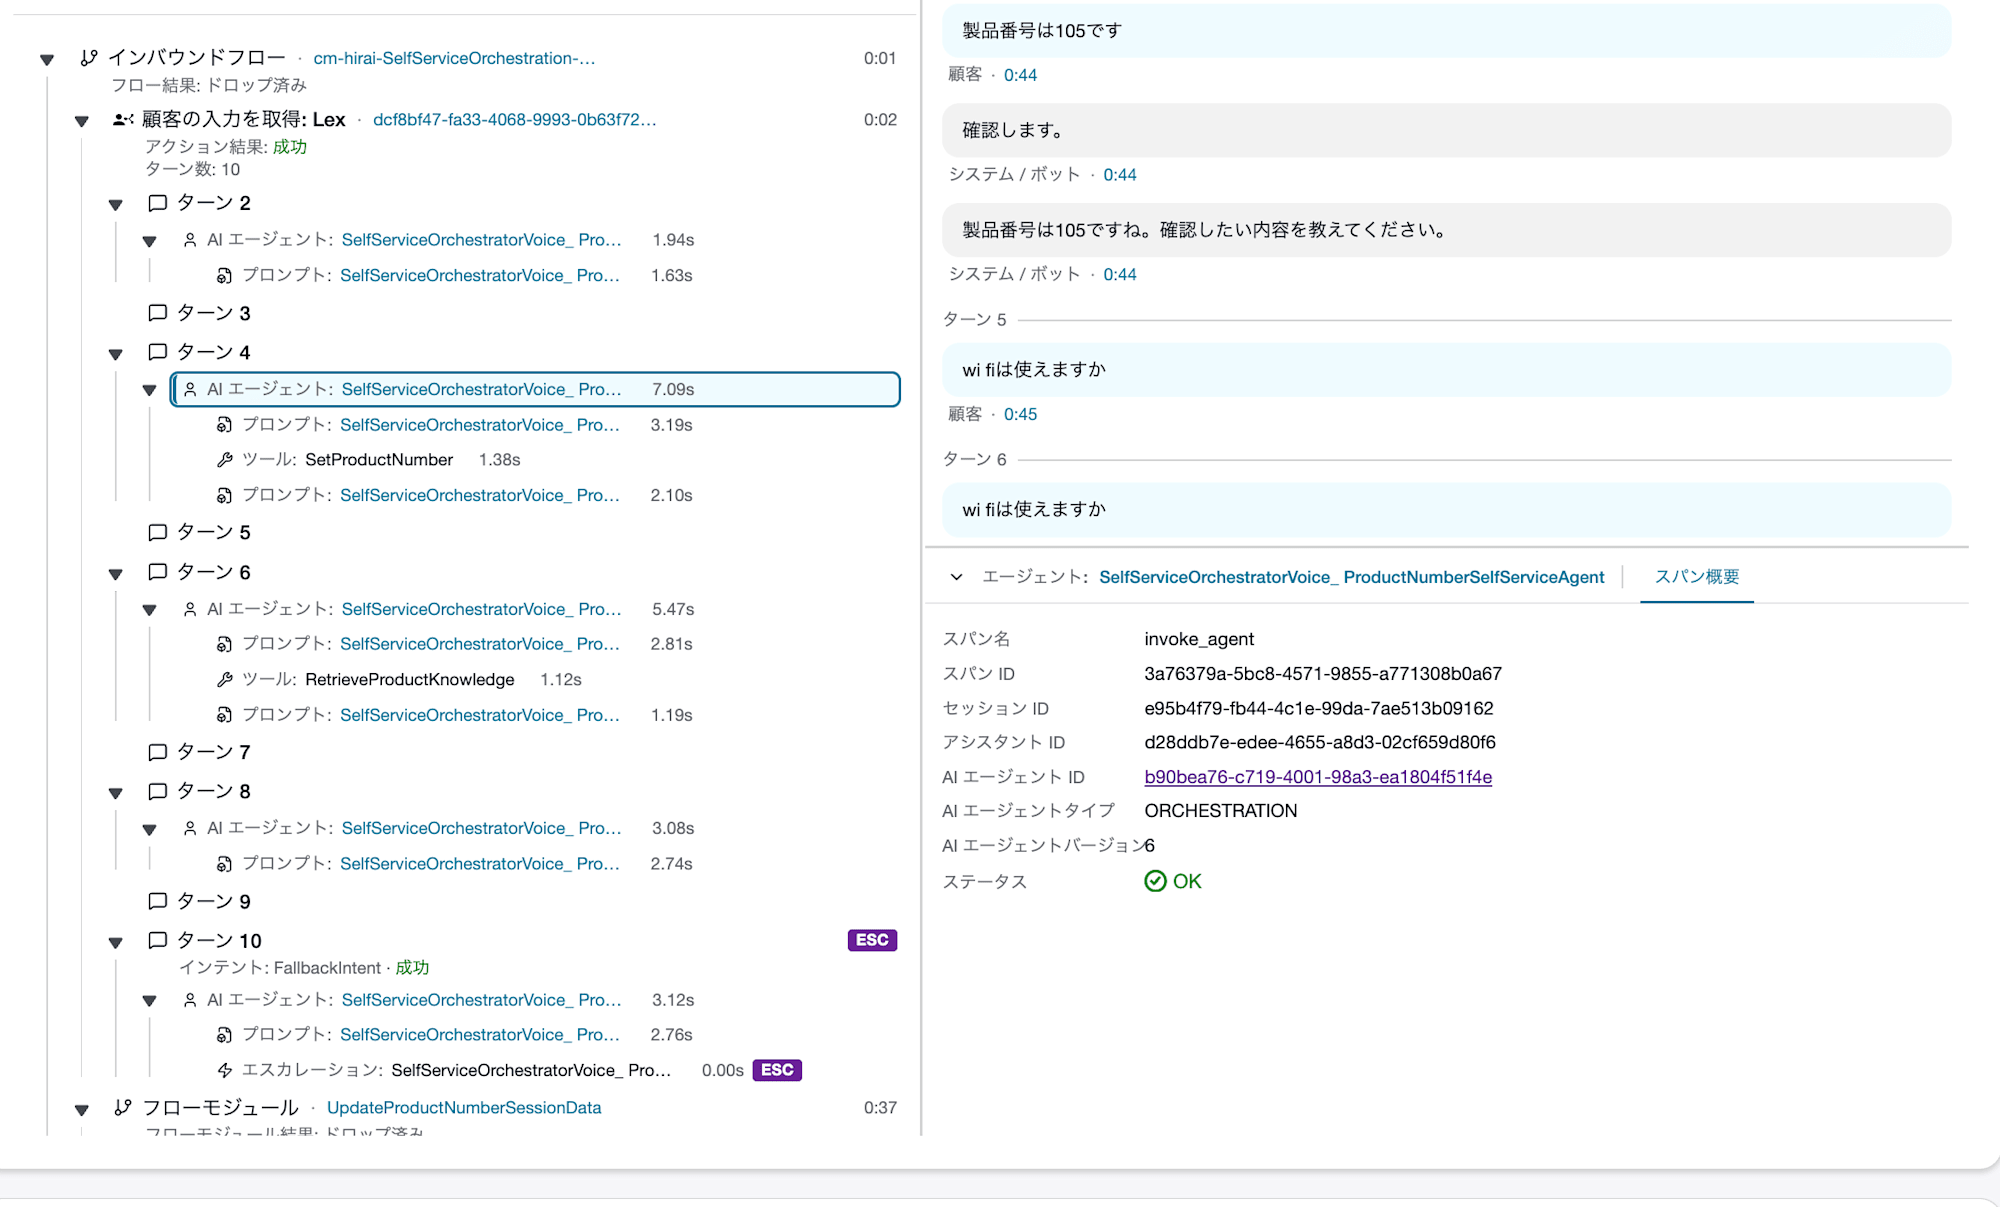The width and height of the screenshot is (2000, 1207).
Task: Click the ターン 2 chat bubble icon
Action: pyautogui.click(x=157, y=203)
